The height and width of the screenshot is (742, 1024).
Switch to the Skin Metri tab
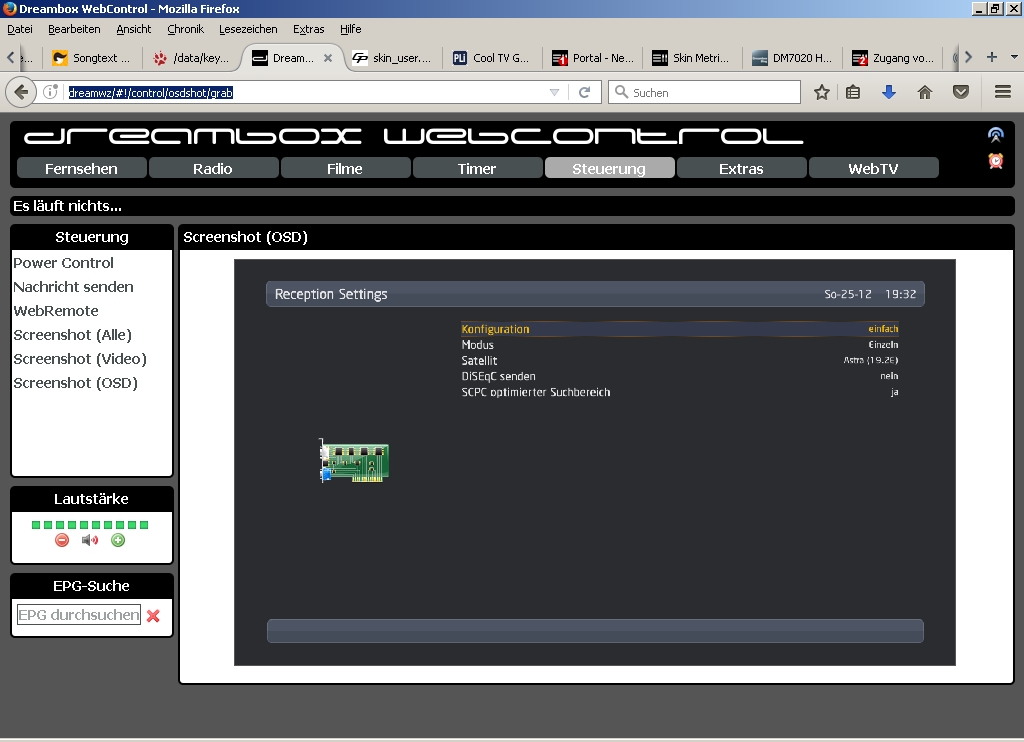click(692, 58)
